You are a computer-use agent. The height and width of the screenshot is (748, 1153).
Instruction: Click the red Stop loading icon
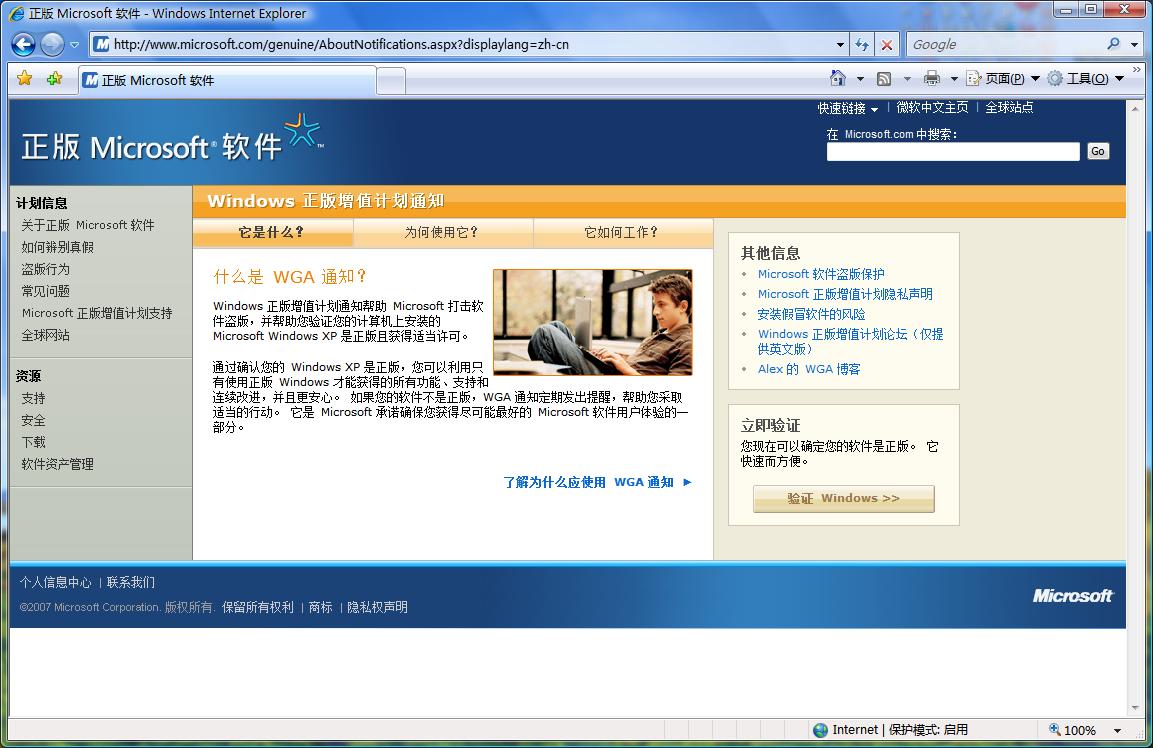coord(887,45)
